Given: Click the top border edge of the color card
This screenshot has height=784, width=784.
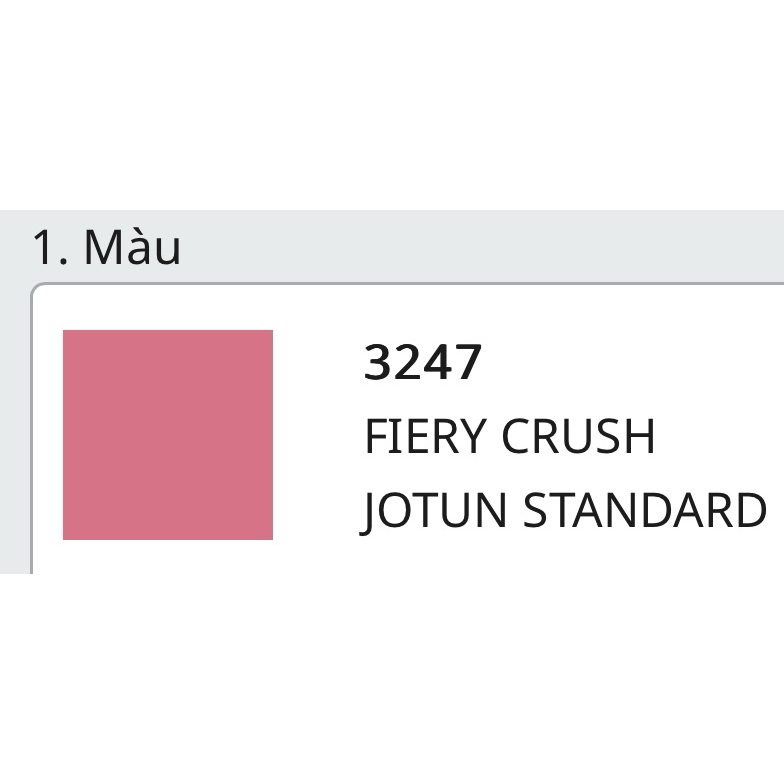Looking at the screenshot, I should pyautogui.click(x=400, y=285).
